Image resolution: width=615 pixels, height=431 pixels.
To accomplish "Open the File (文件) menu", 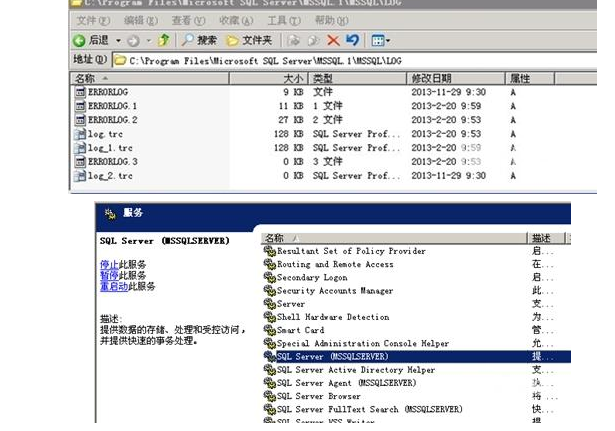I will (x=93, y=20).
